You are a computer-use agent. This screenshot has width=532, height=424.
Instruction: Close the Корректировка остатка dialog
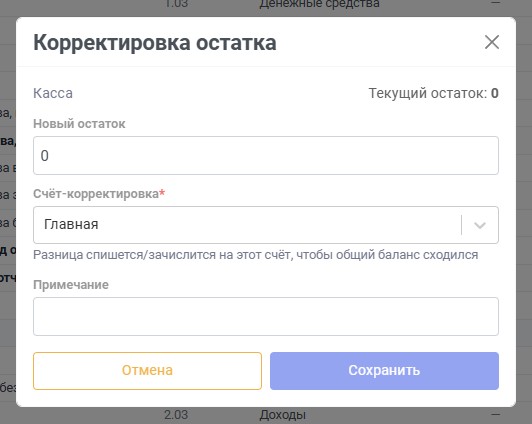(492, 42)
